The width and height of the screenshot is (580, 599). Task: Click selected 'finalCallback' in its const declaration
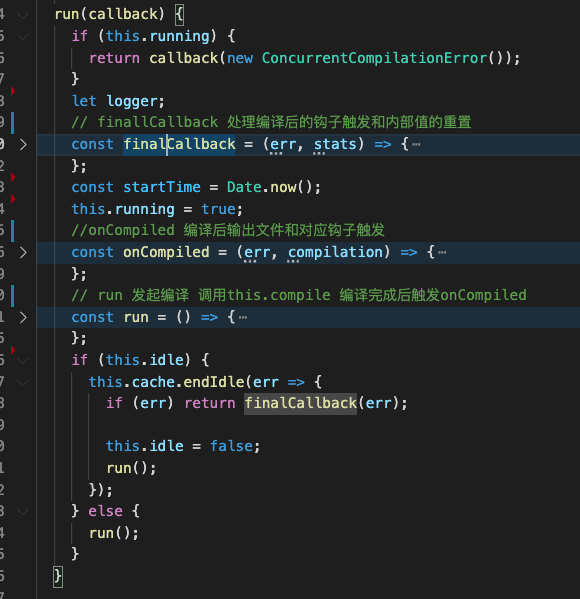179,144
